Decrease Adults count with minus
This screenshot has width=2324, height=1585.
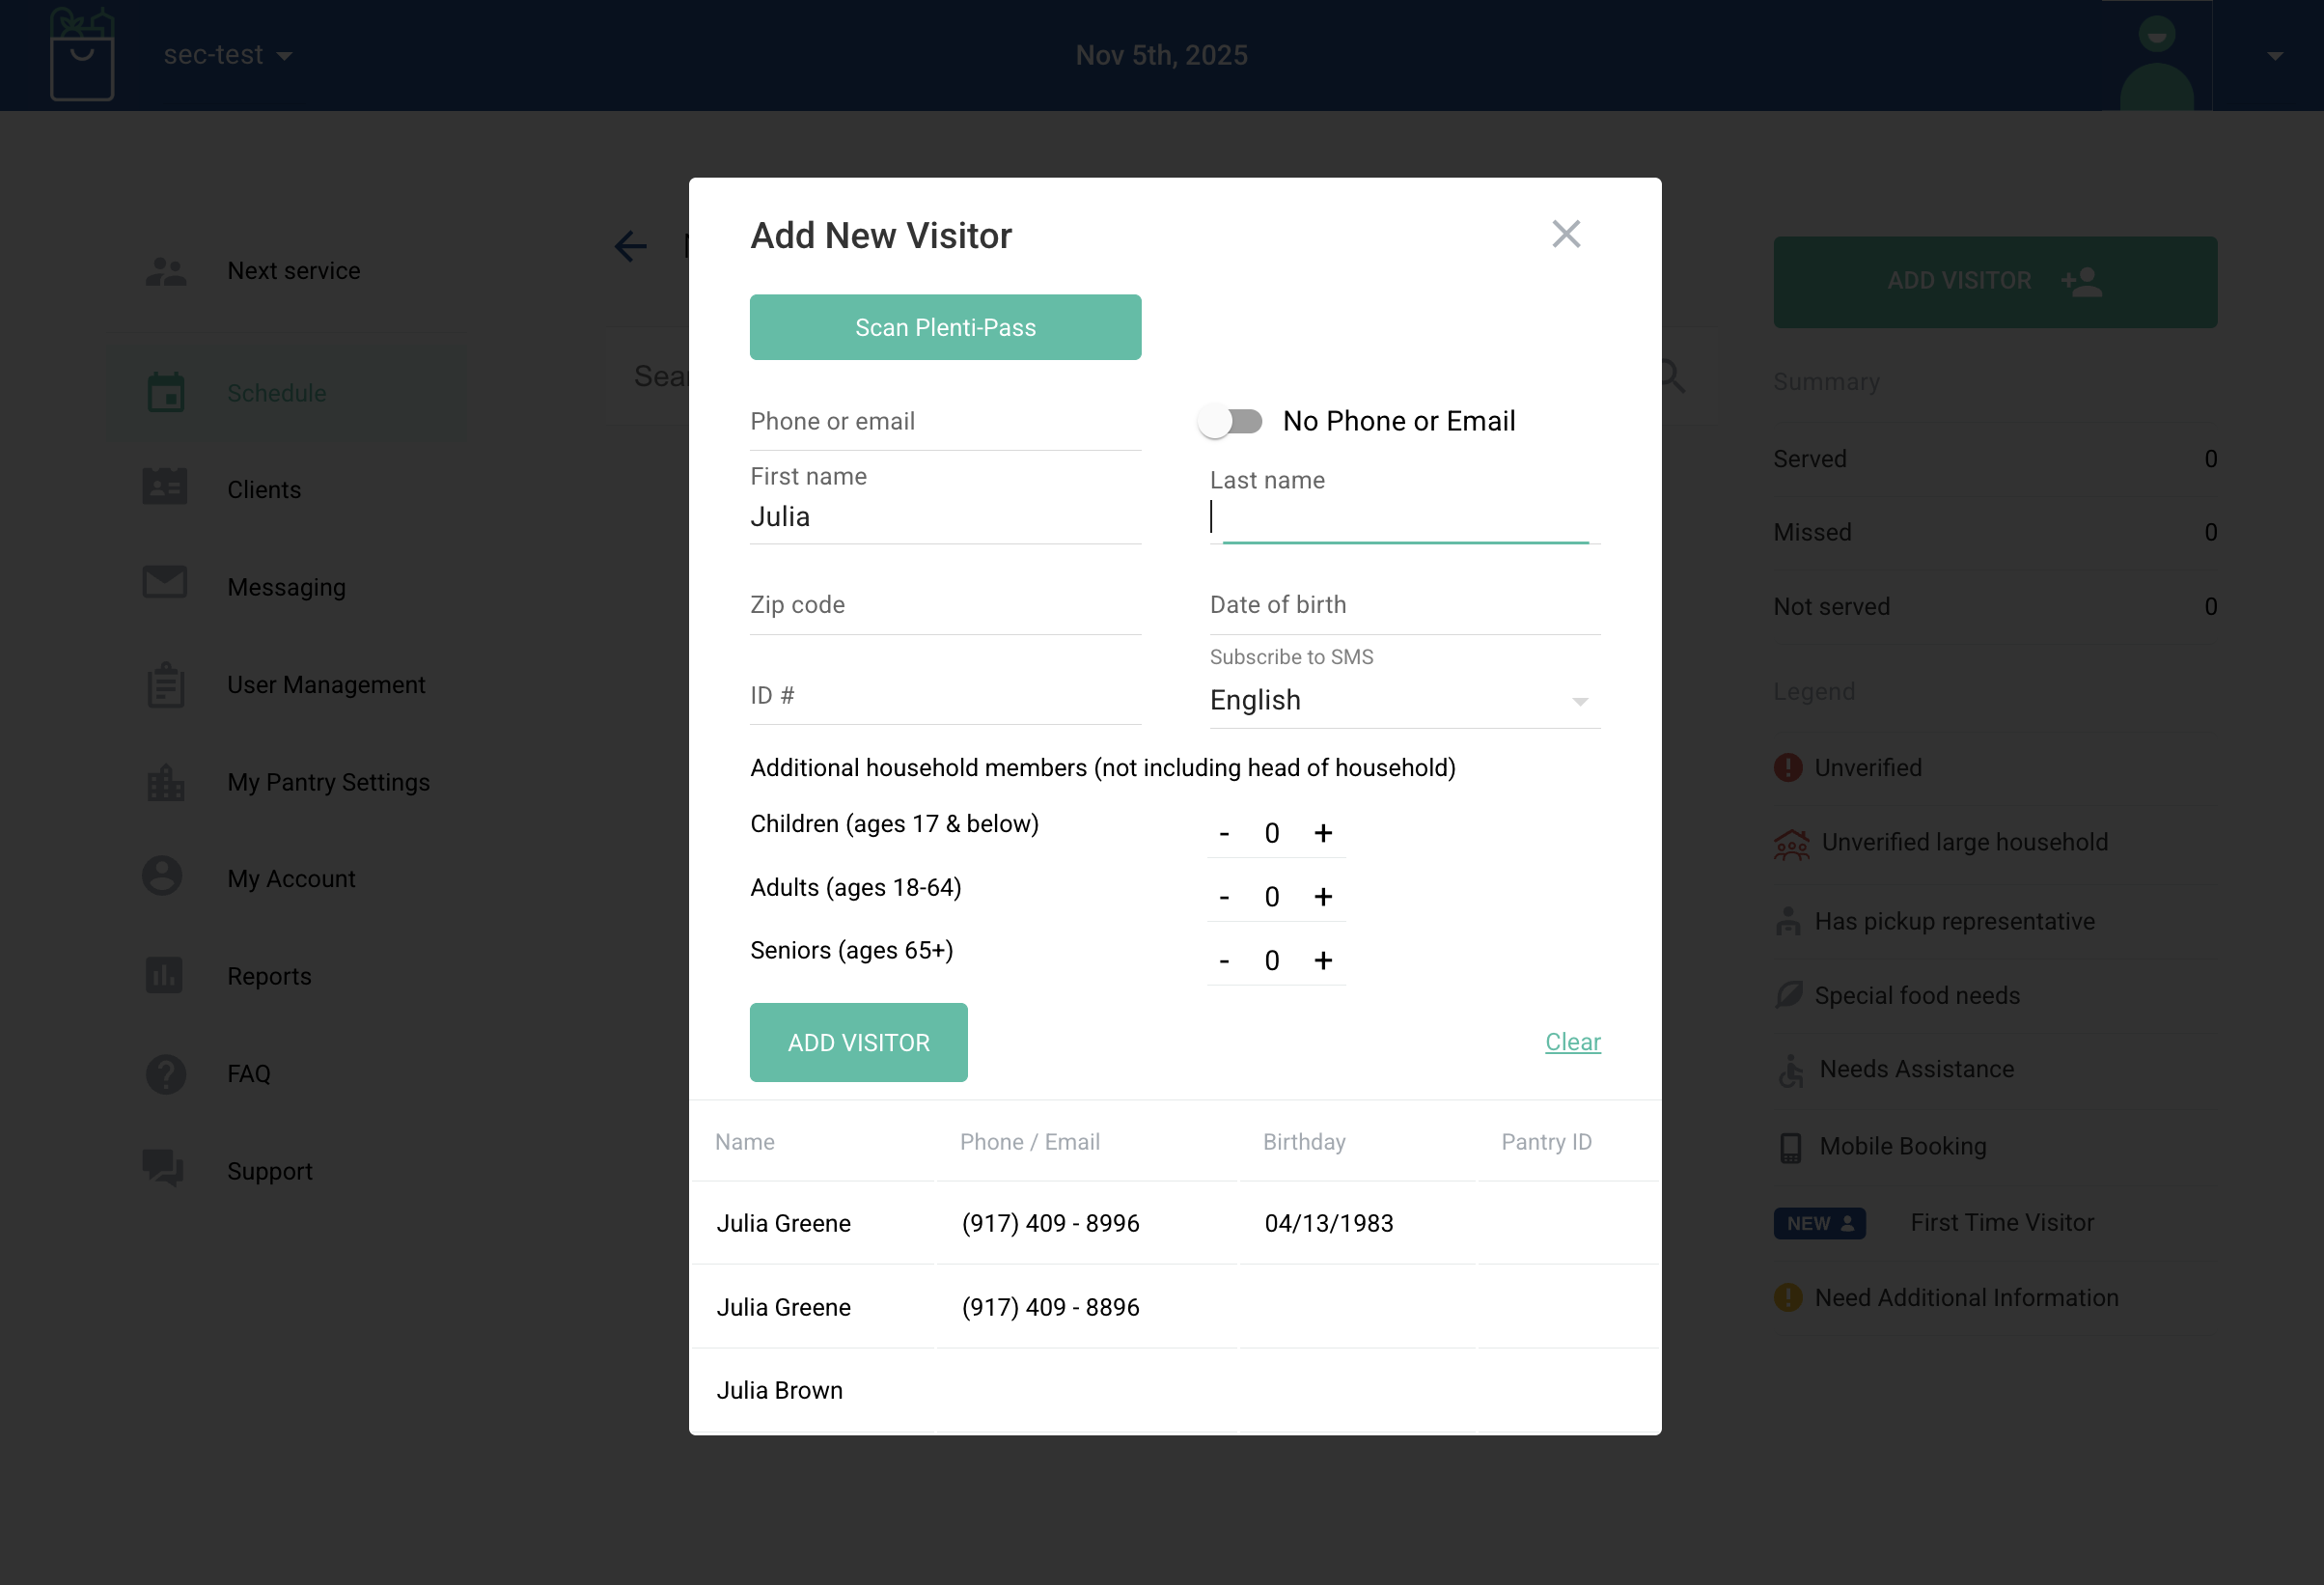tap(1224, 898)
